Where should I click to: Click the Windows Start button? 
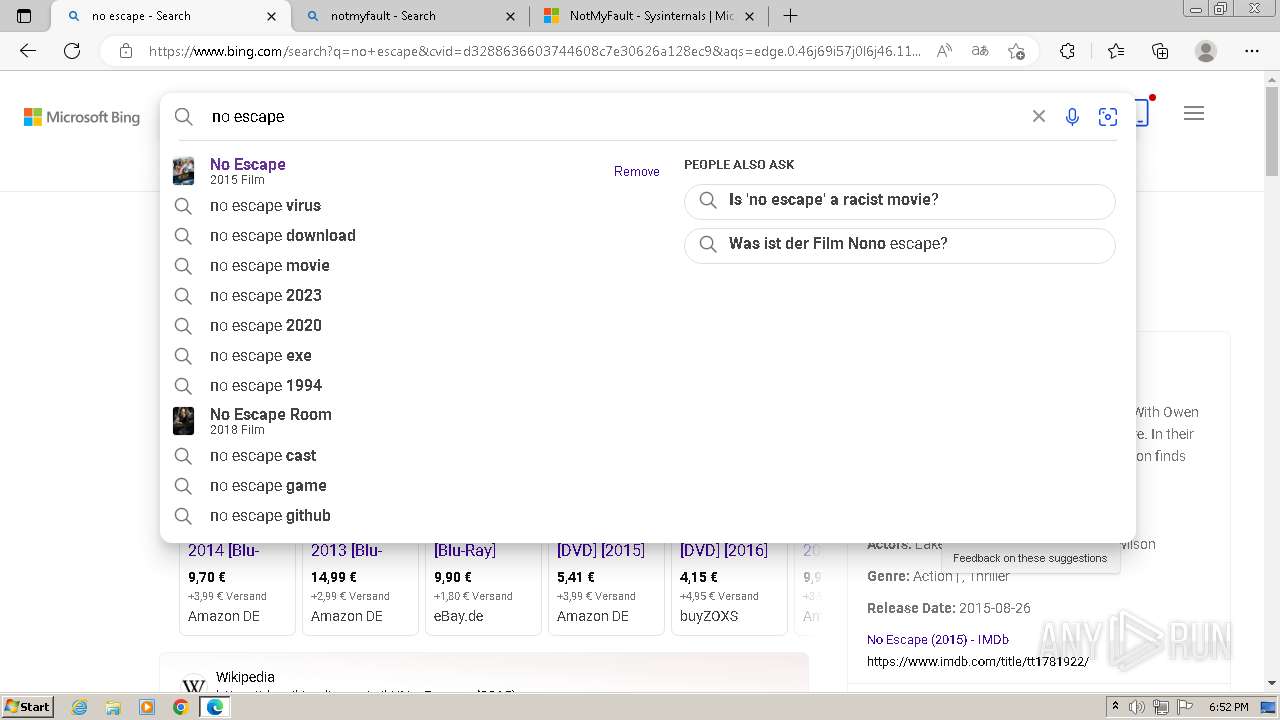(x=27, y=706)
